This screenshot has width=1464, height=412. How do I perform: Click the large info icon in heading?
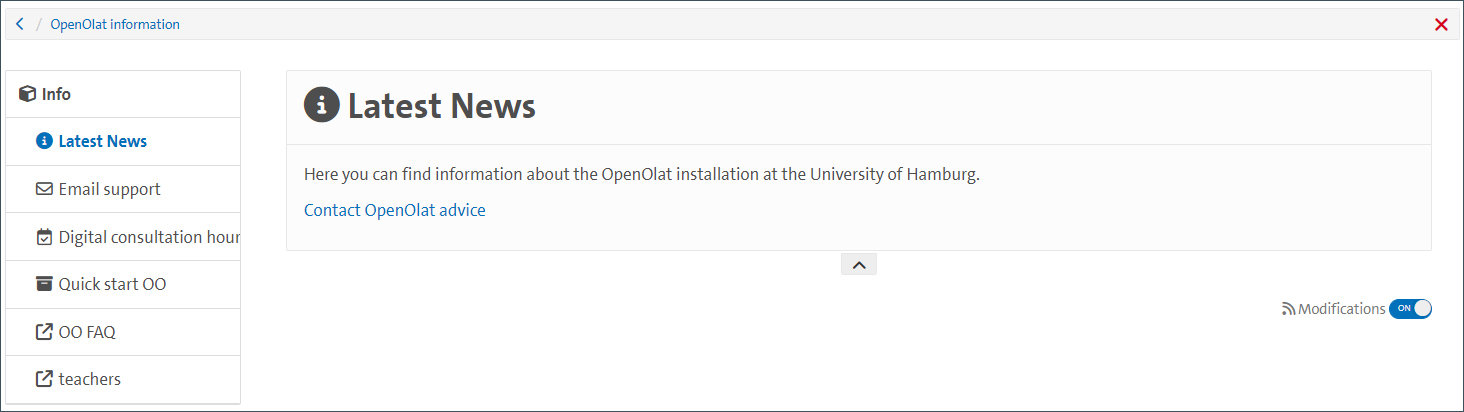click(x=322, y=105)
